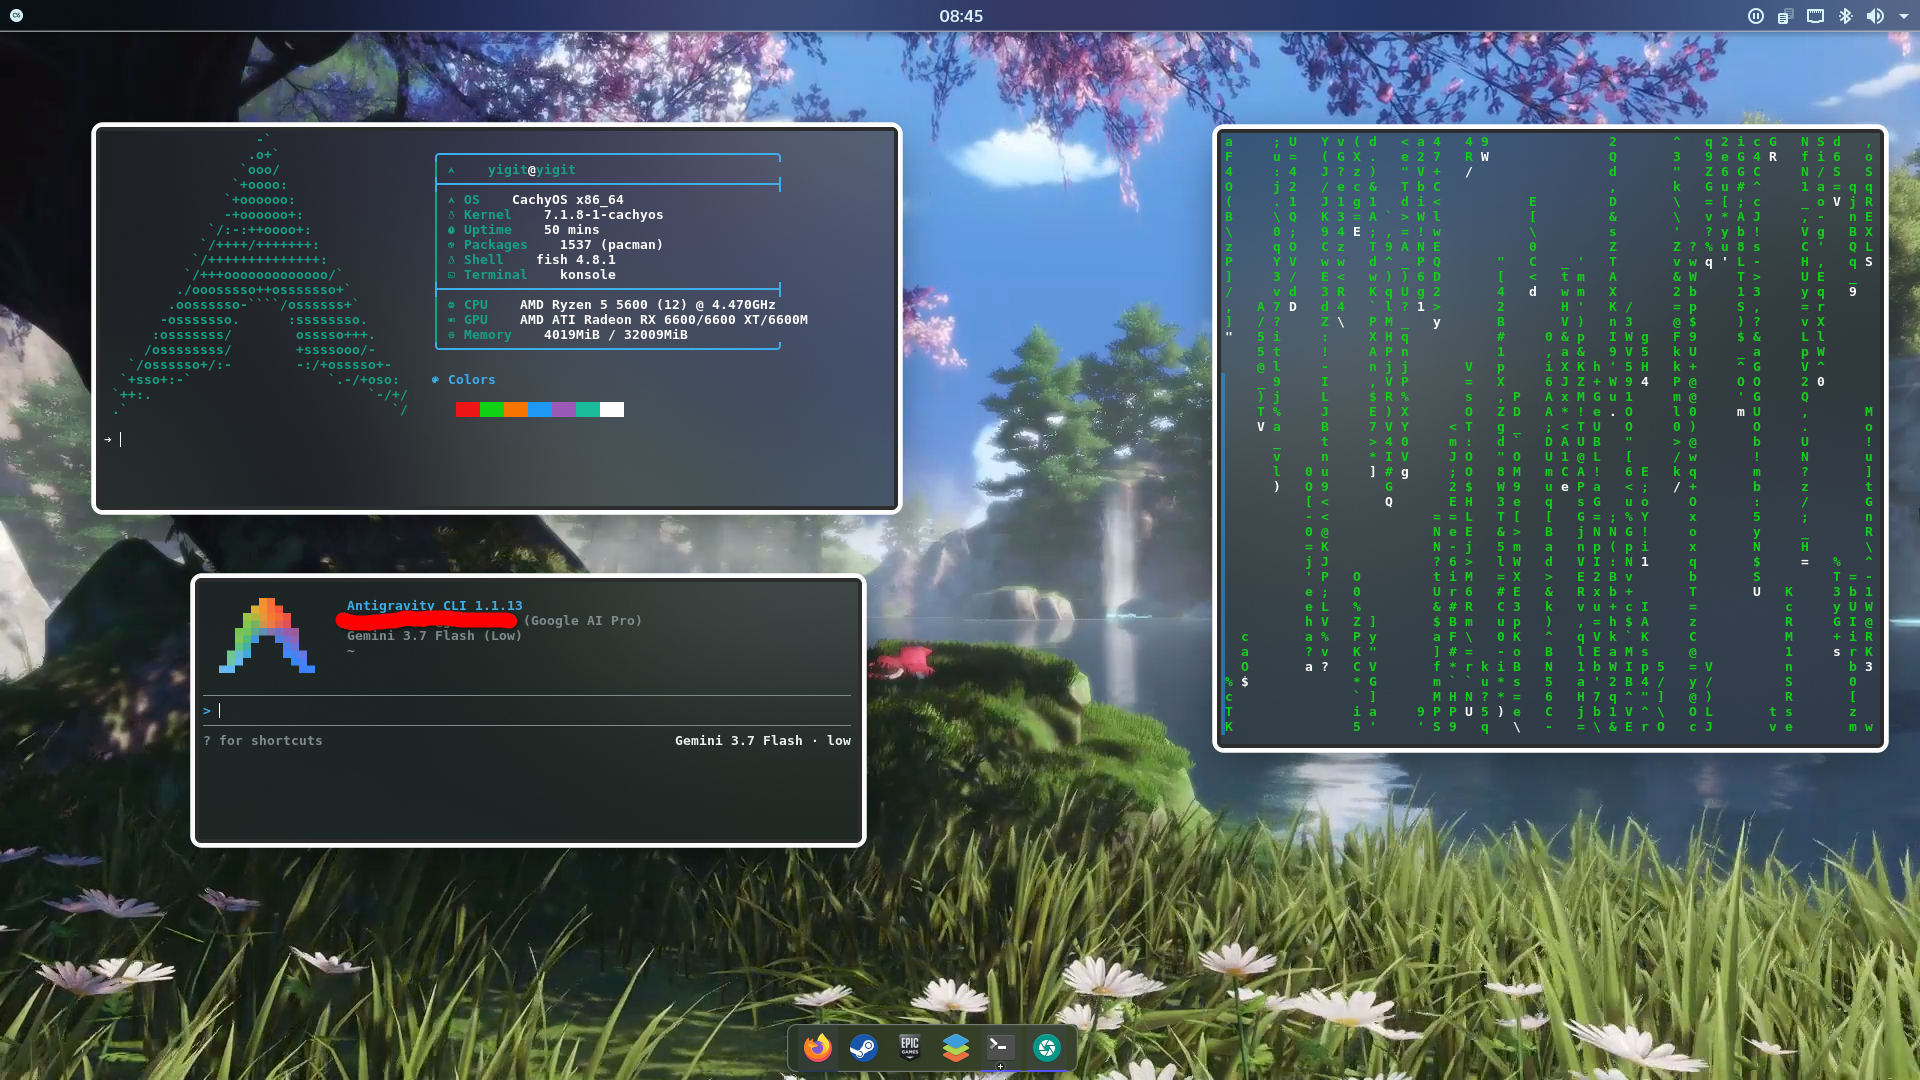Click the icon beside GPU label
Image resolution: width=1920 pixels, height=1080 pixels.
pyautogui.click(x=451, y=320)
